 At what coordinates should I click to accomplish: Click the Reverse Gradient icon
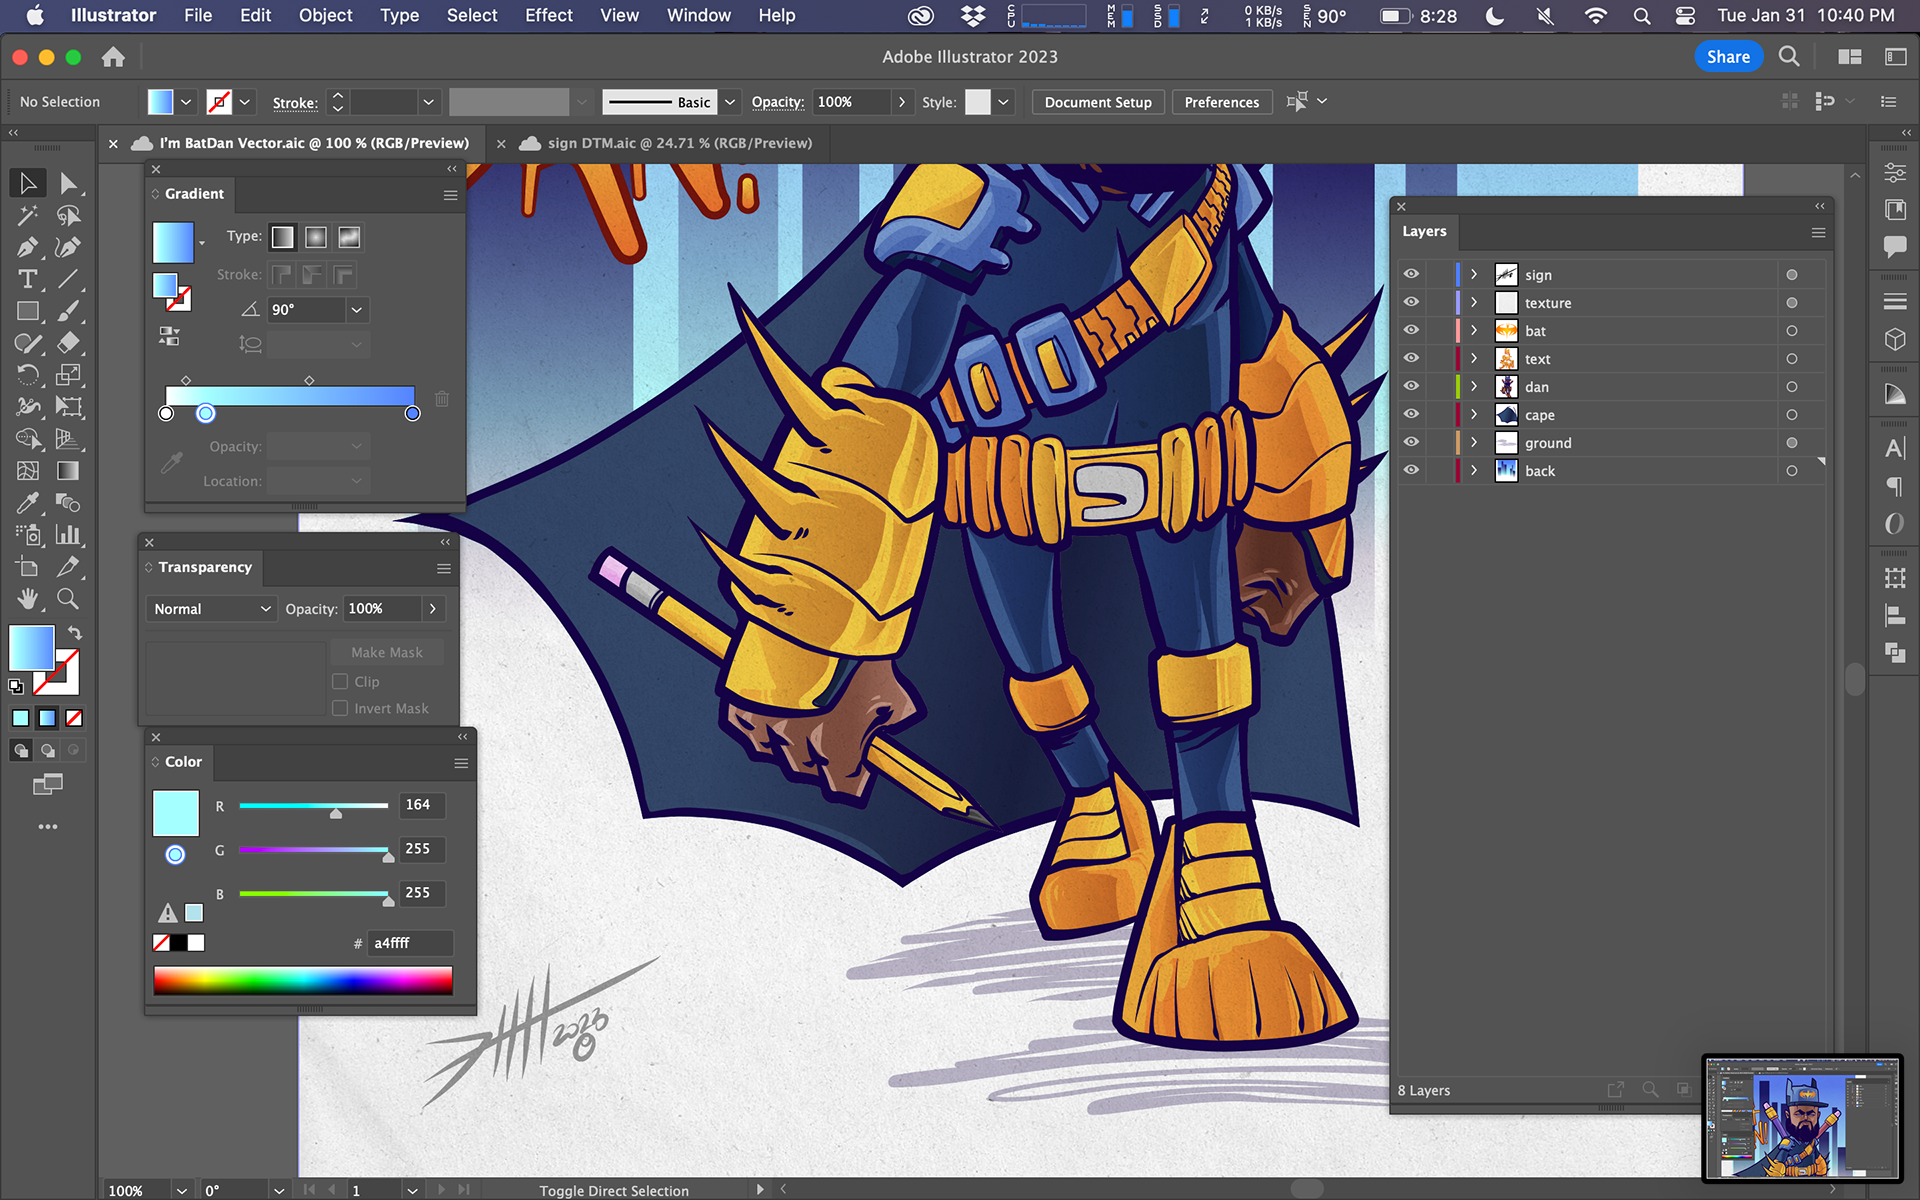169,336
